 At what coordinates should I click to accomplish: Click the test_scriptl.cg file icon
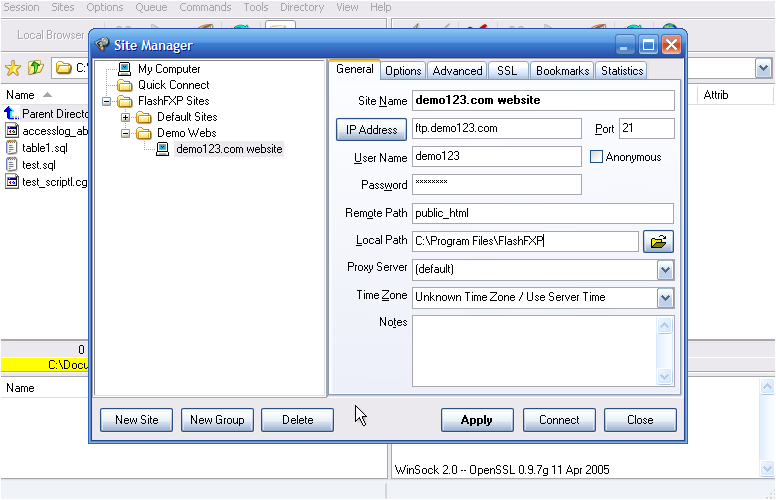pyautogui.click(x=12, y=182)
